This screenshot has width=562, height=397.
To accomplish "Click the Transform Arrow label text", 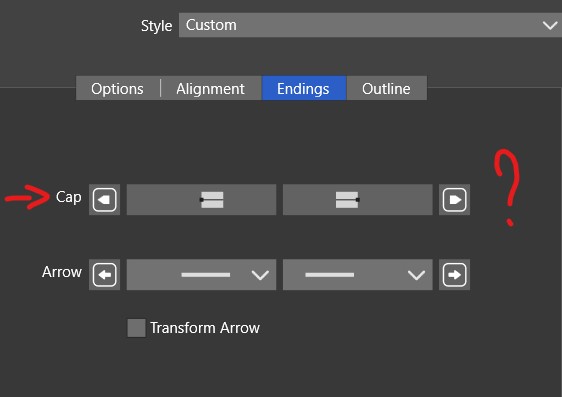I will 205,328.
